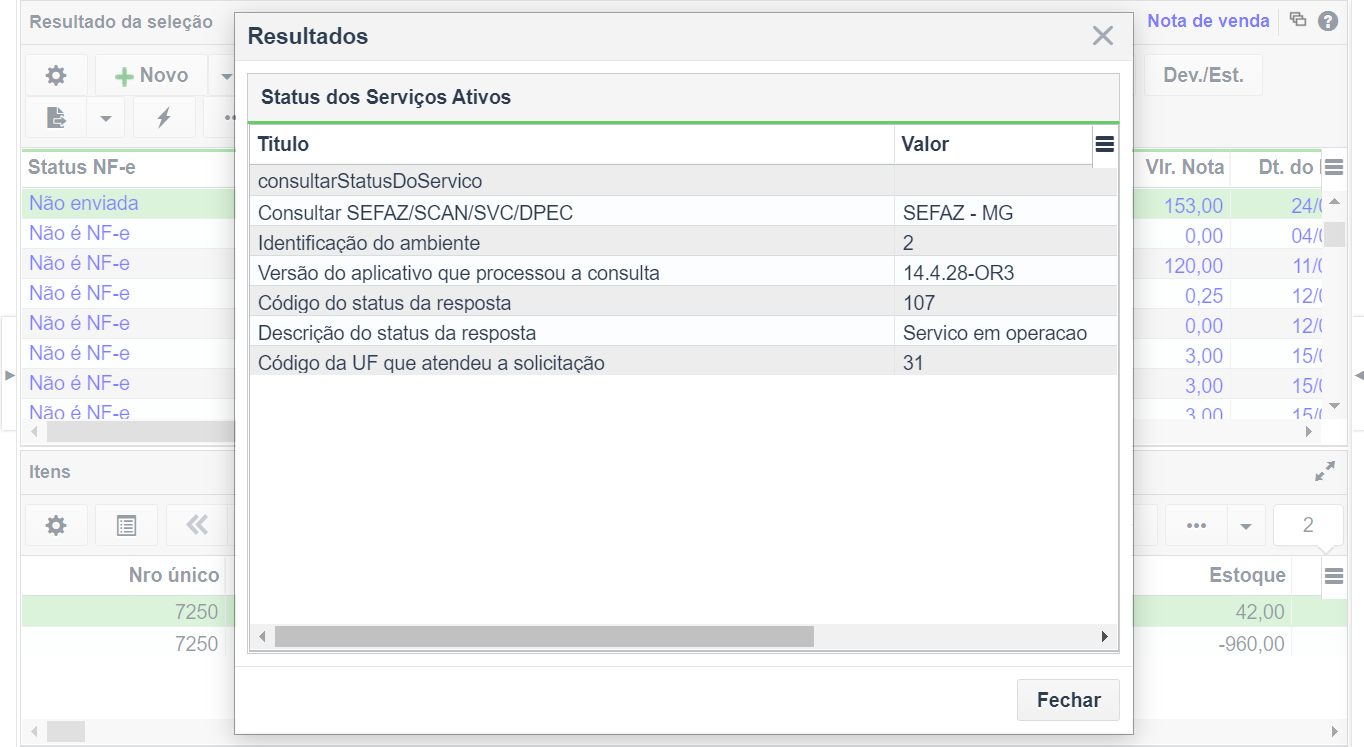The width and height of the screenshot is (1364, 747).
Task: Close the Resultados dialog with X
Action: 1102,37
